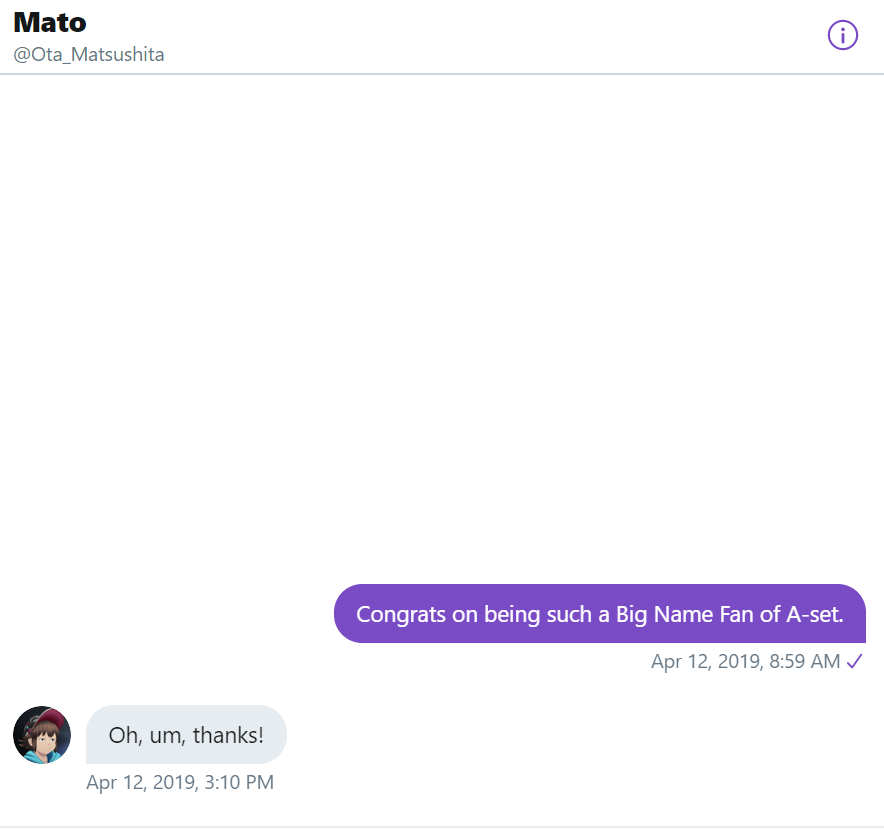This screenshot has height=829, width=884.
Task: Open the conversation info icon
Action: coord(842,35)
